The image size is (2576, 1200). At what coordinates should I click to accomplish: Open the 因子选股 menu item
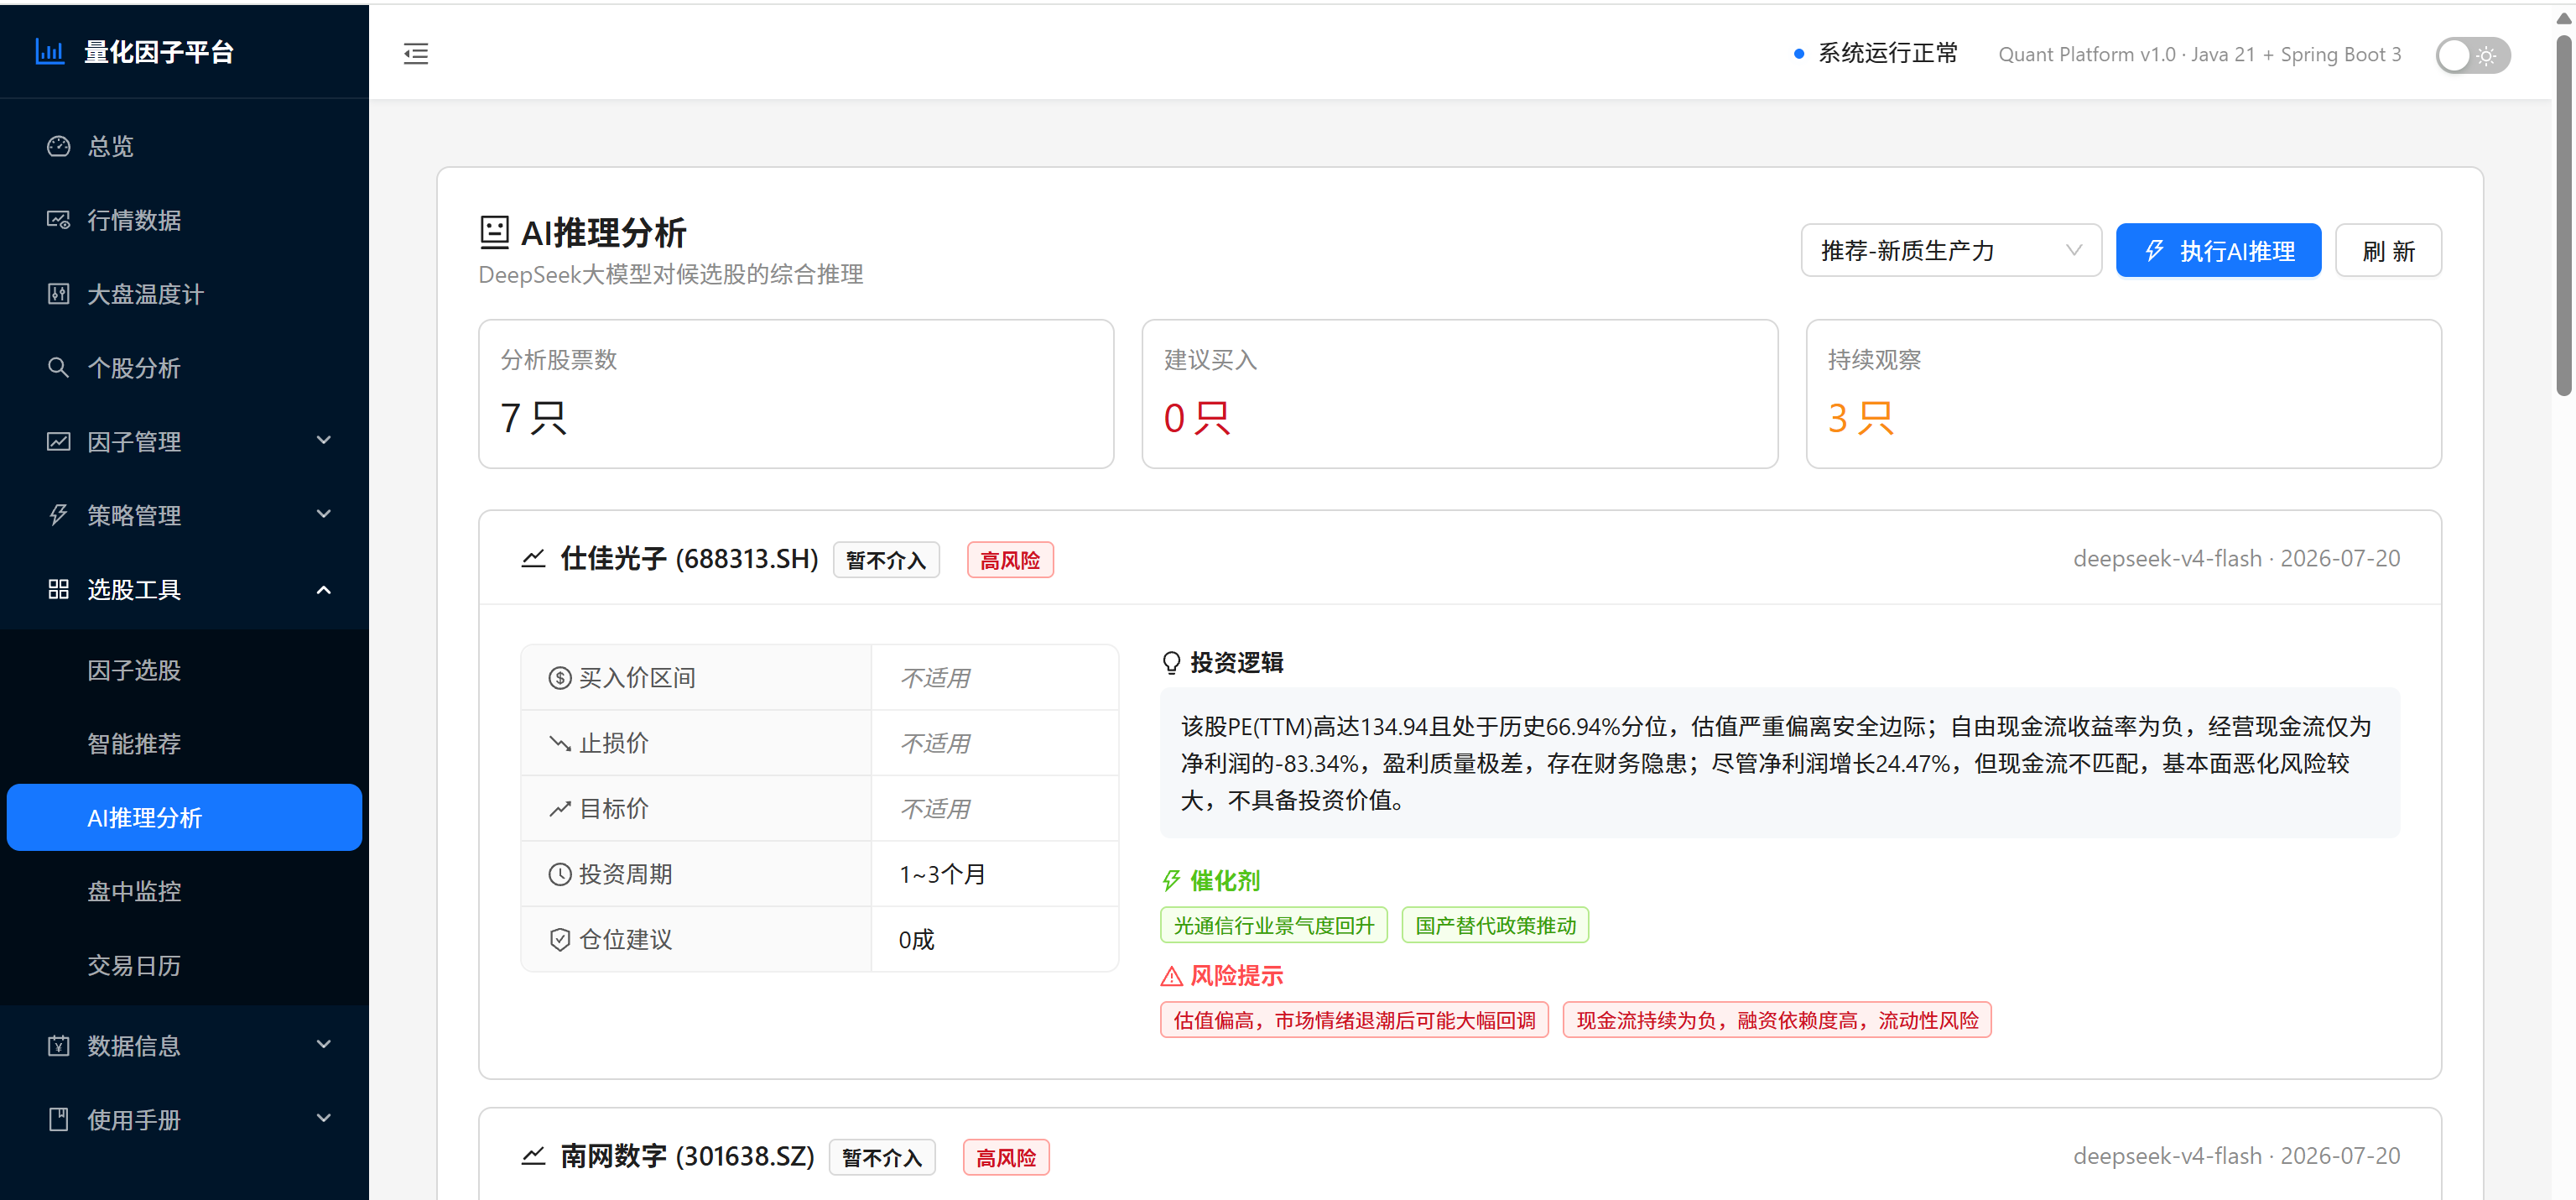(x=184, y=670)
